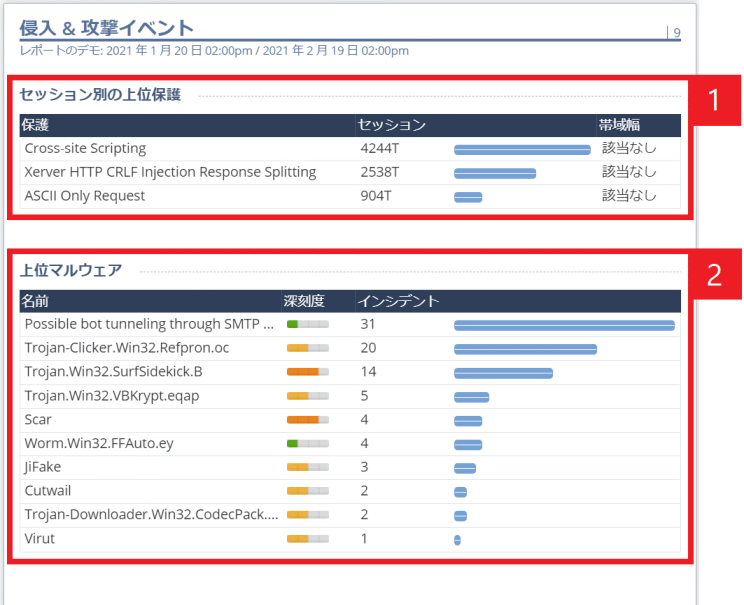Click the severity indicator for Virut
Image resolution: width=744 pixels, height=605 pixels.
(x=307, y=539)
